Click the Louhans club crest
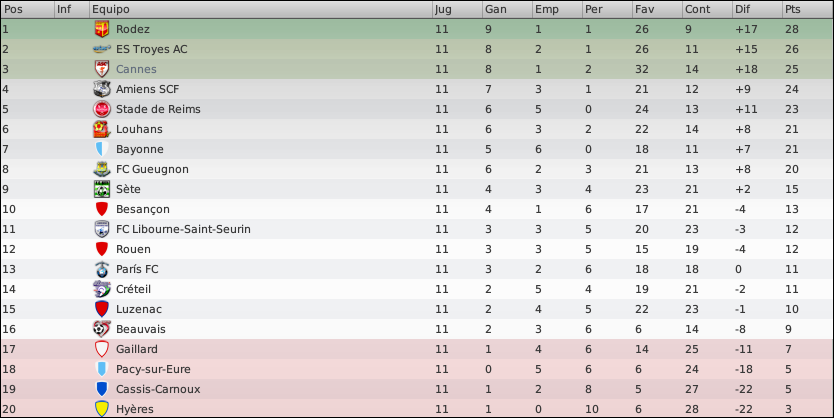Image resolution: width=834 pixels, height=418 pixels. click(x=102, y=129)
